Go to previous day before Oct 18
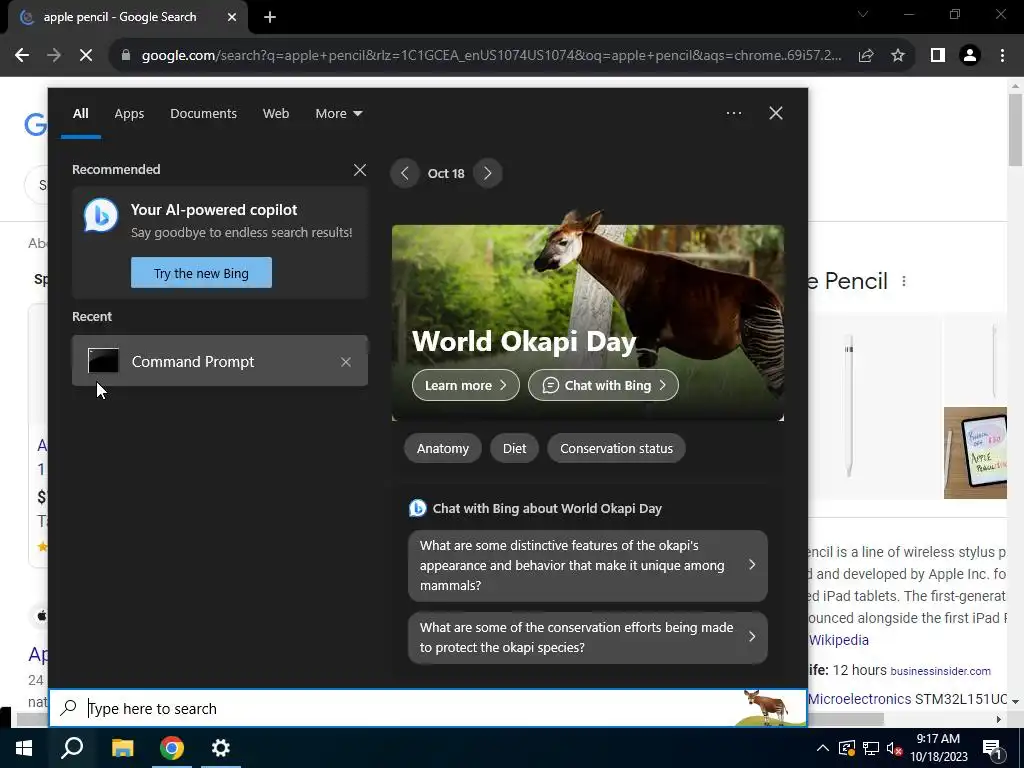 point(404,173)
